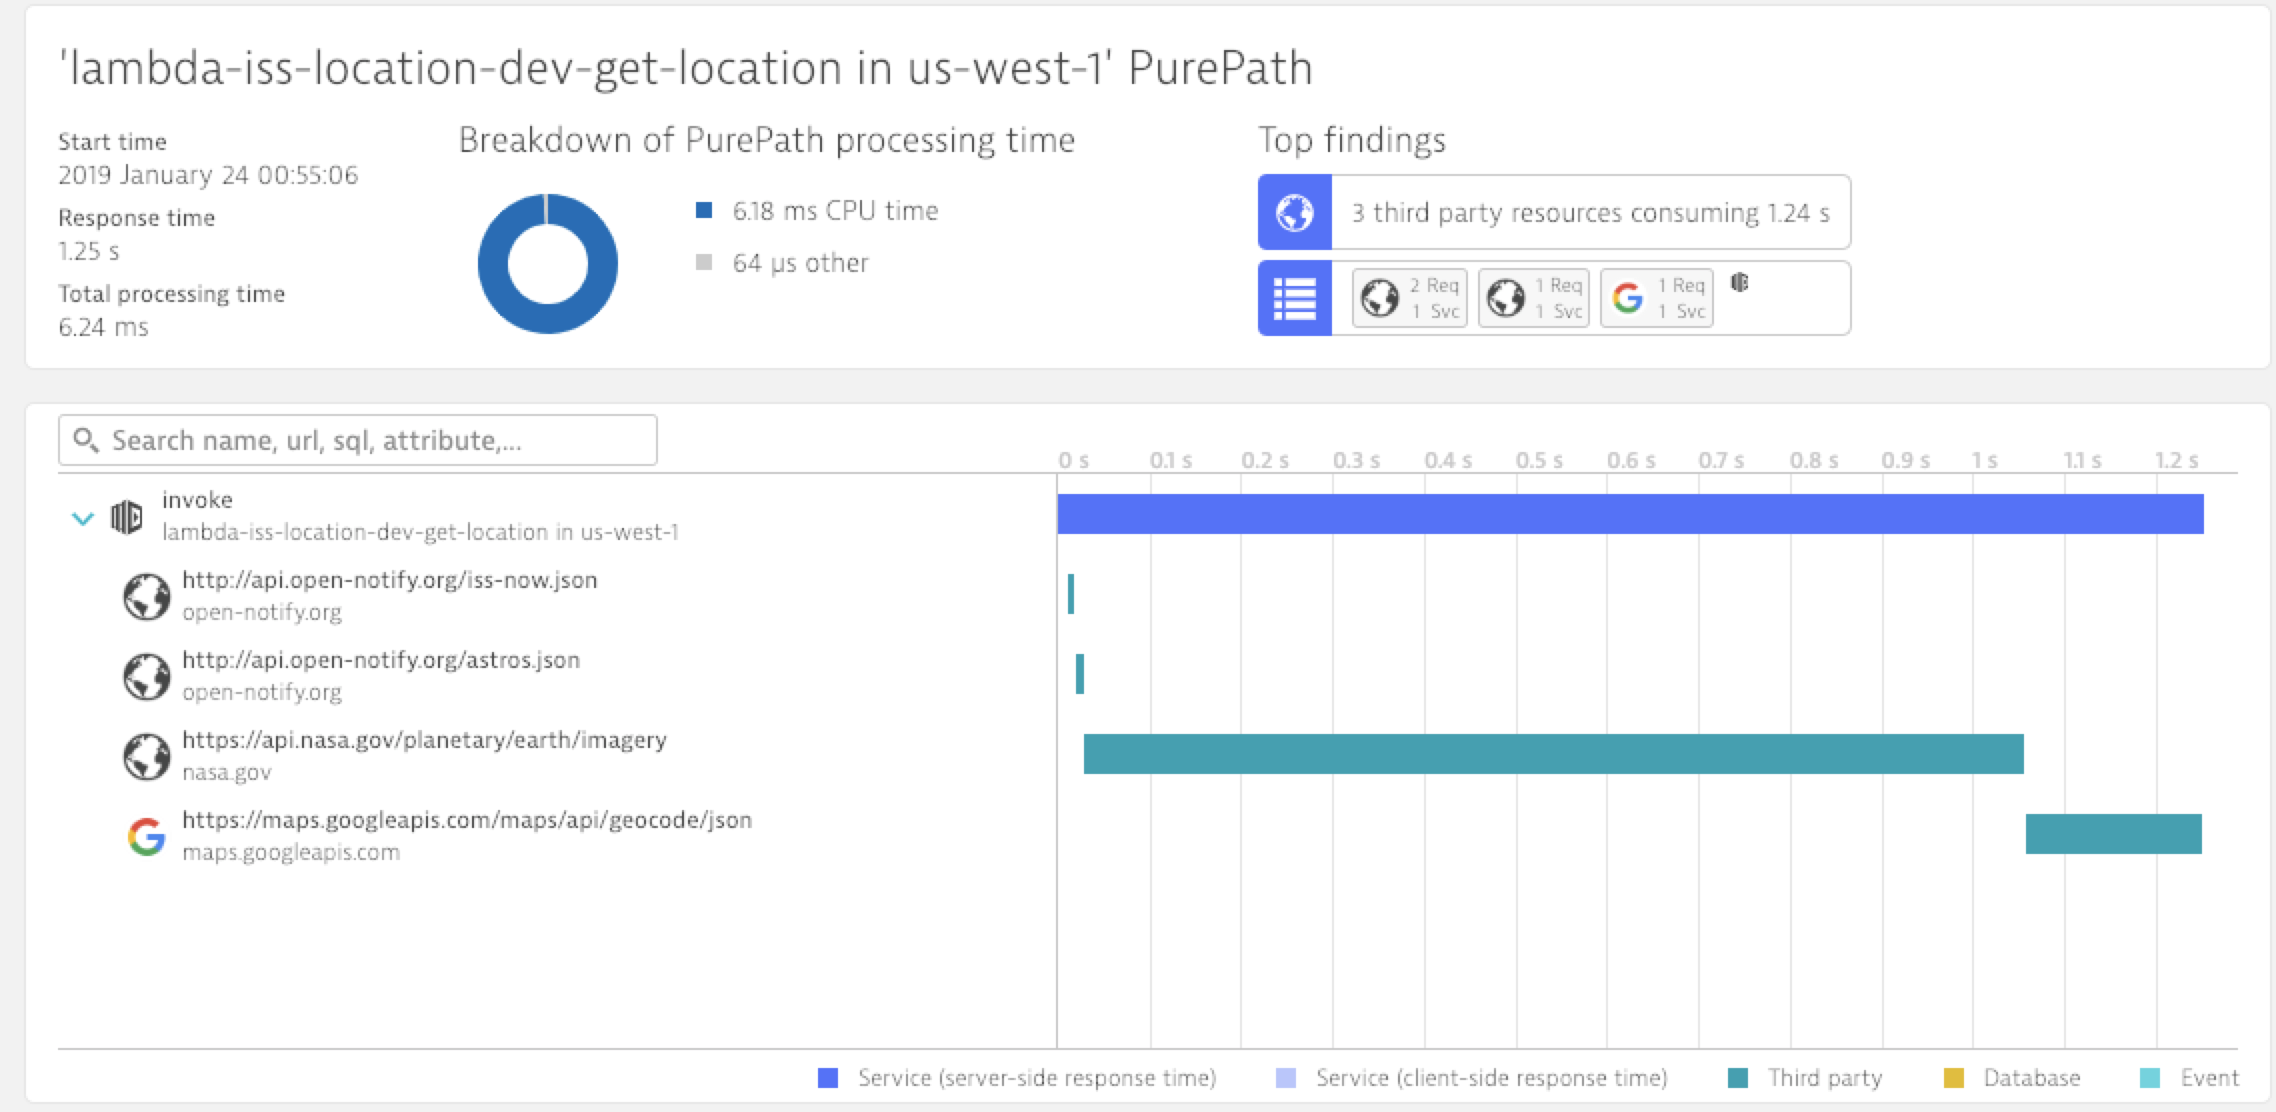Click Google icon beside geocode request
Viewport: 2276px width, 1112px height.
(x=147, y=837)
